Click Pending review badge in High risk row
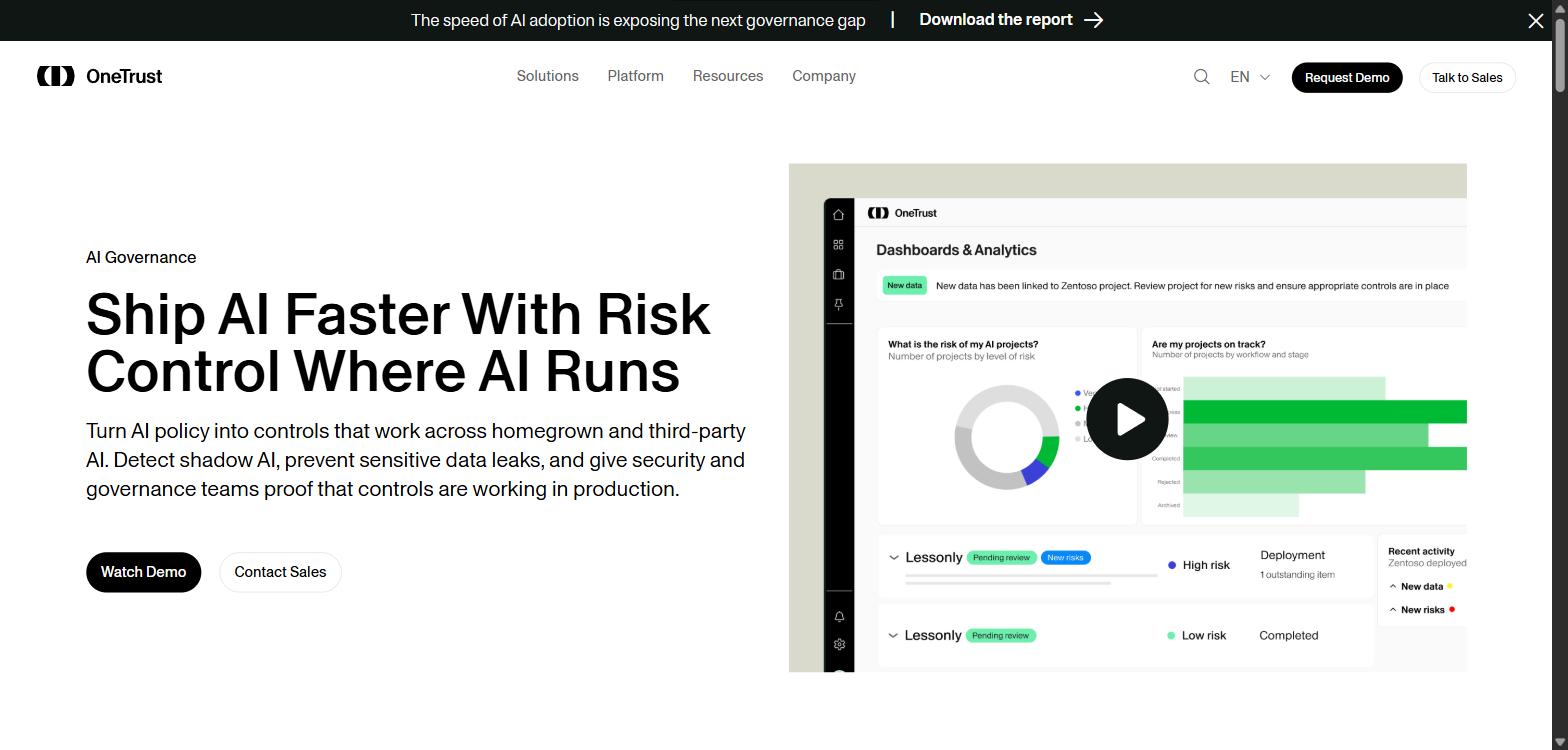 [x=1001, y=558]
